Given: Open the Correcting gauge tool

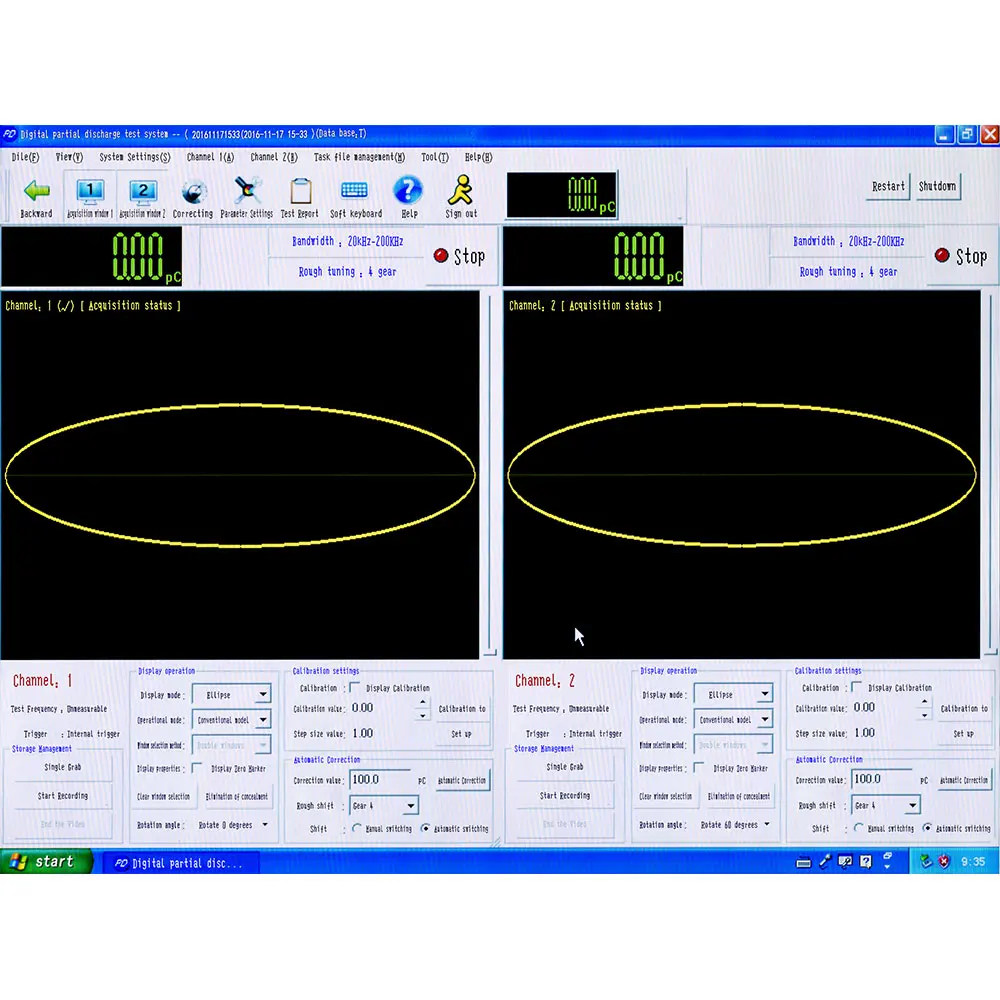Looking at the screenshot, I should point(193,192).
